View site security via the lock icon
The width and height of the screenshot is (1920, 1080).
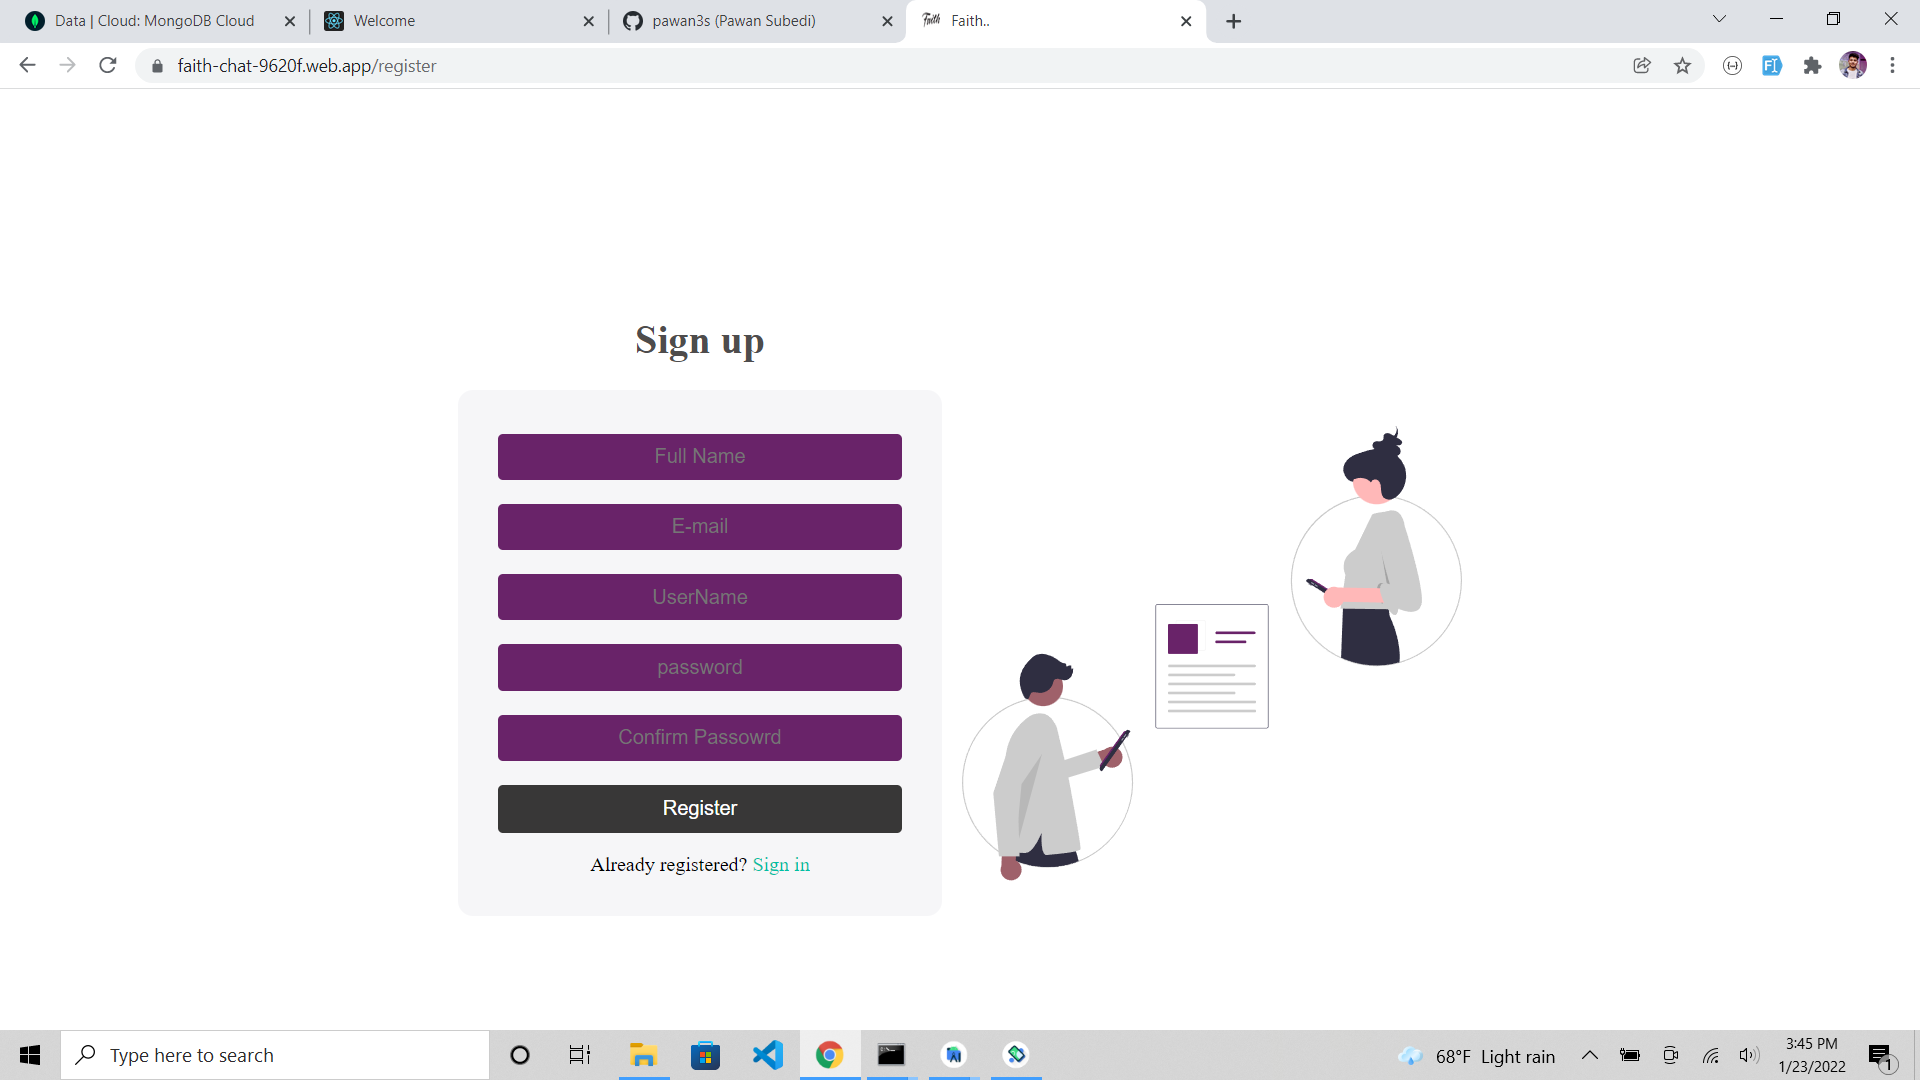157,66
